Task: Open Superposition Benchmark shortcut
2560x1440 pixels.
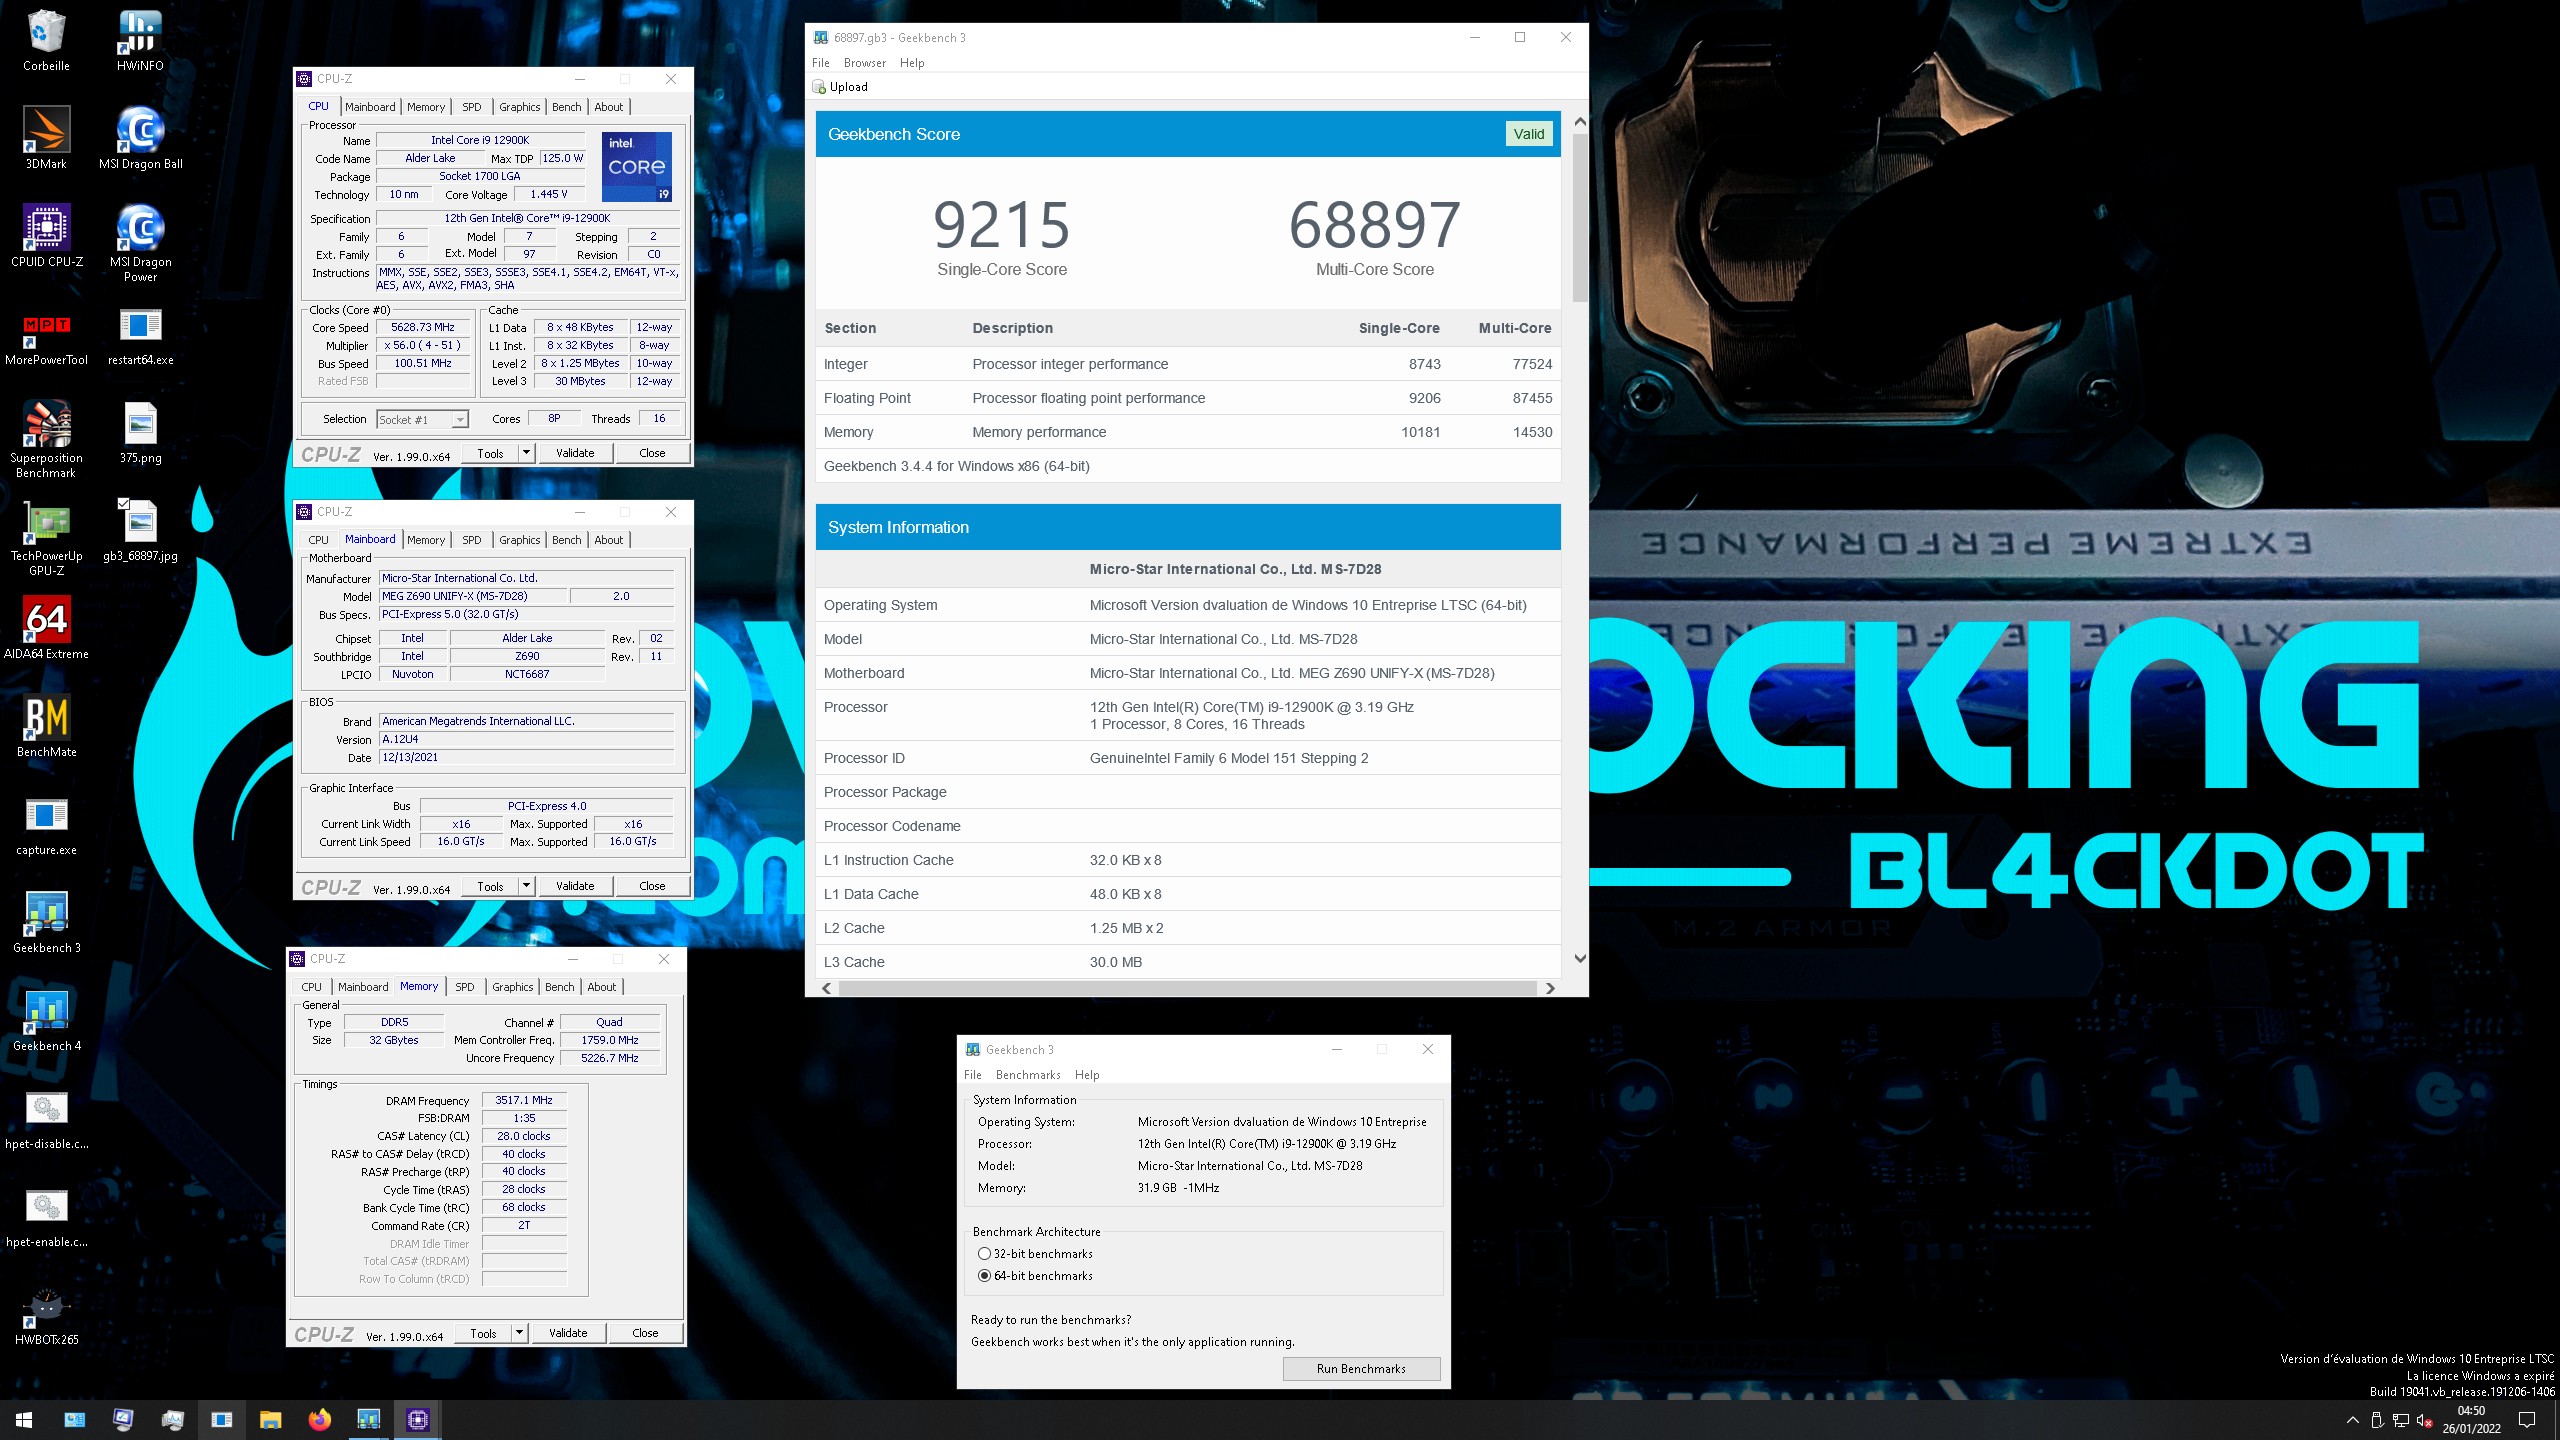Action: (x=46, y=438)
